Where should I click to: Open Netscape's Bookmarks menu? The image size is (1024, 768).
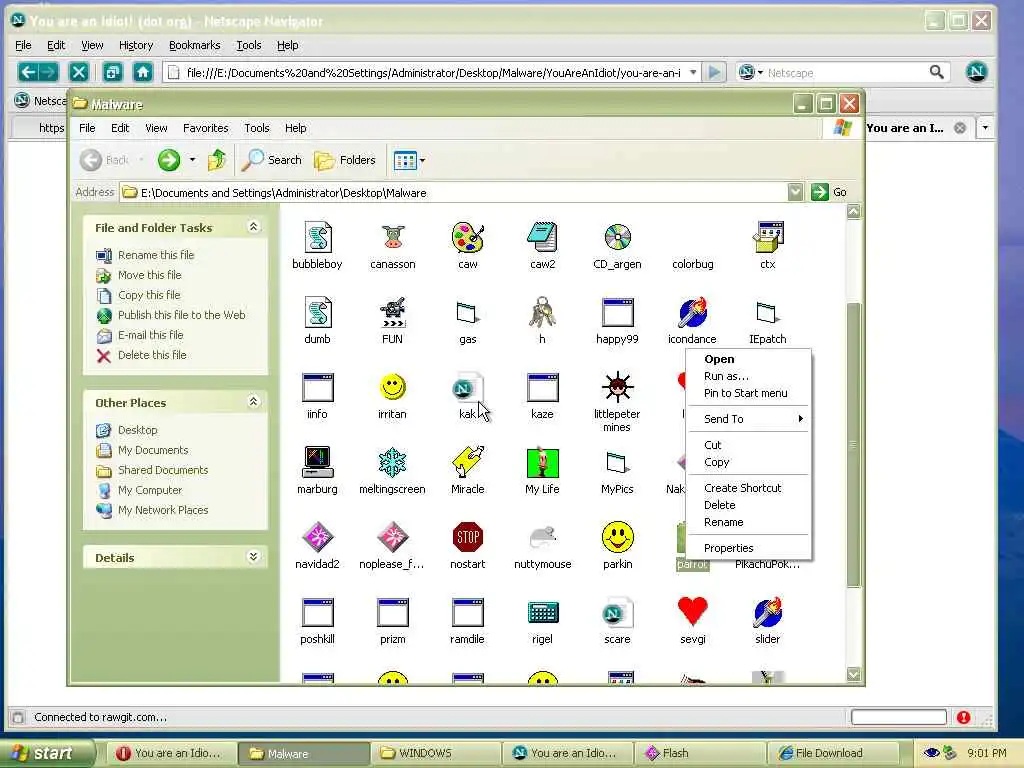(195, 45)
